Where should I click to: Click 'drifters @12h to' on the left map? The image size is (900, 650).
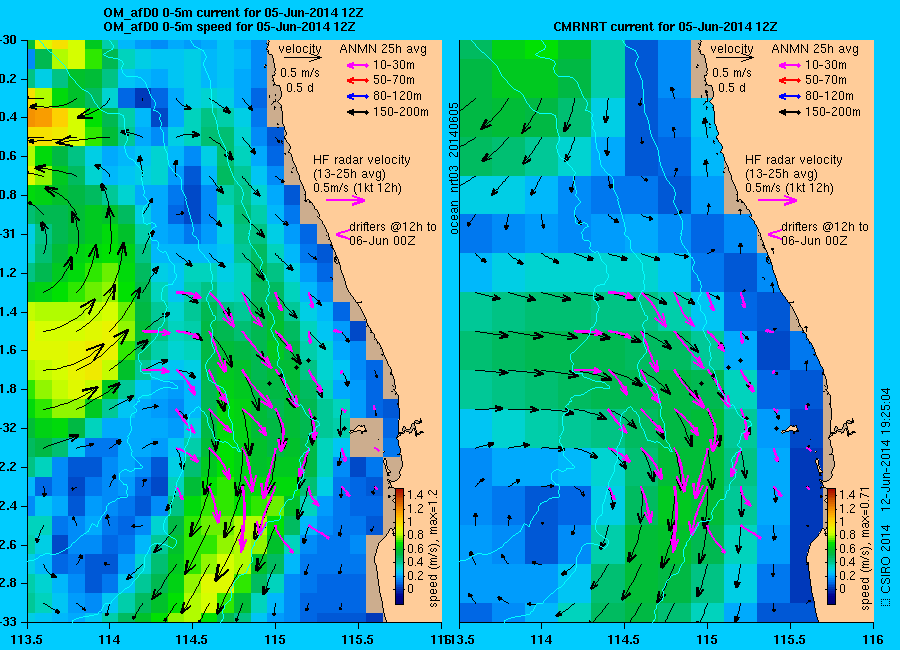point(393,227)
